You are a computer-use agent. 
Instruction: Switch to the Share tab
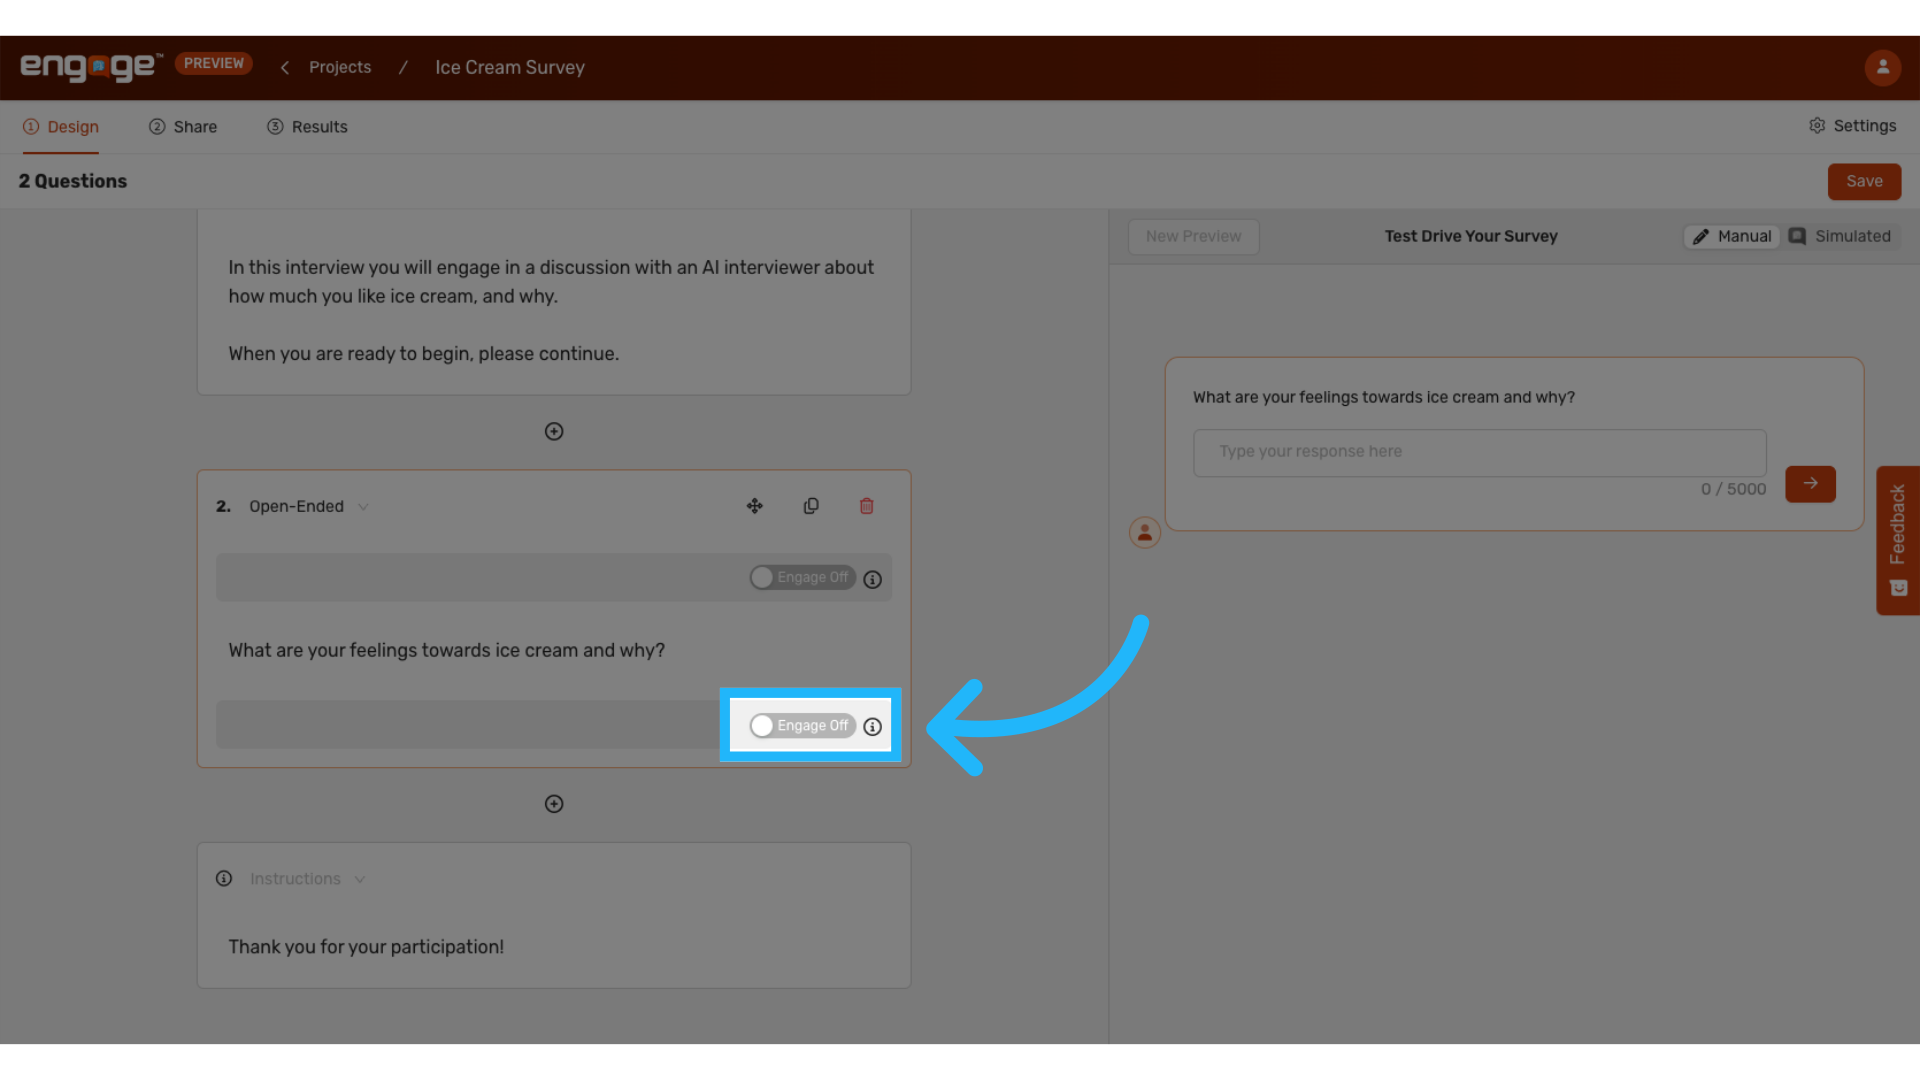(183, 127)
